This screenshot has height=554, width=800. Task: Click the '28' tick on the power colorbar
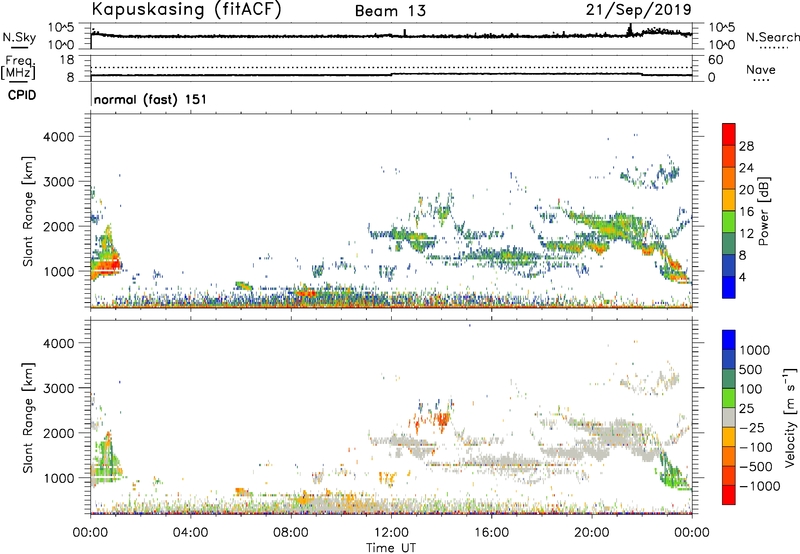(x=746, y=146)
